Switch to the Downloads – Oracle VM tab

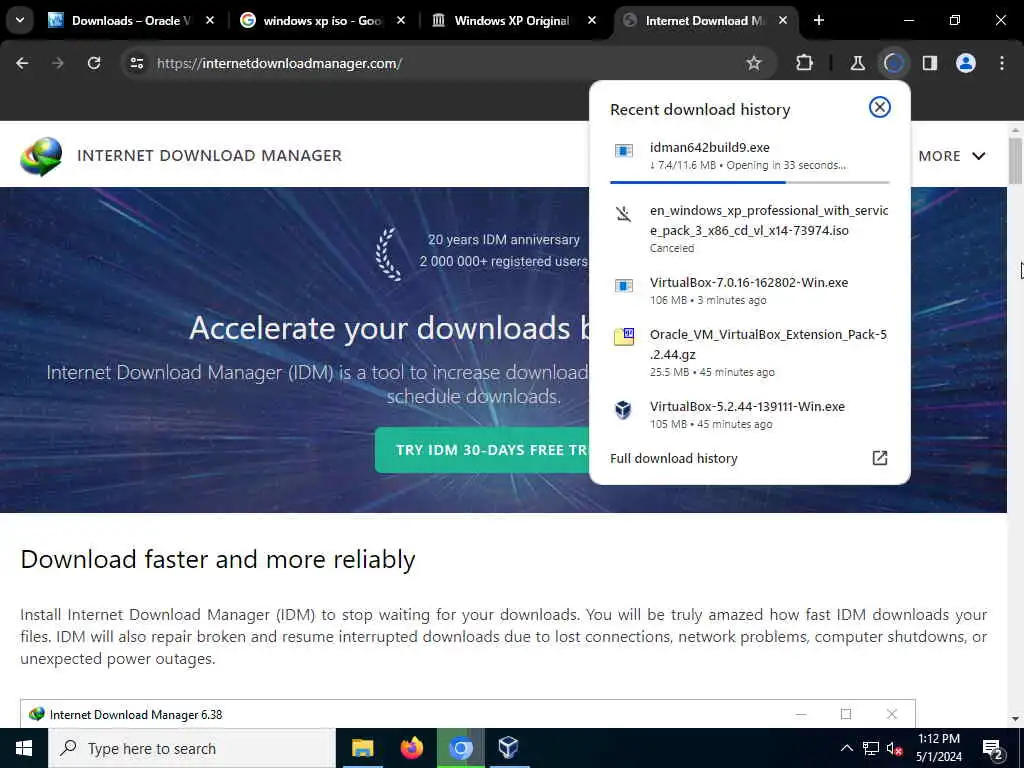(x=130, y=21)
